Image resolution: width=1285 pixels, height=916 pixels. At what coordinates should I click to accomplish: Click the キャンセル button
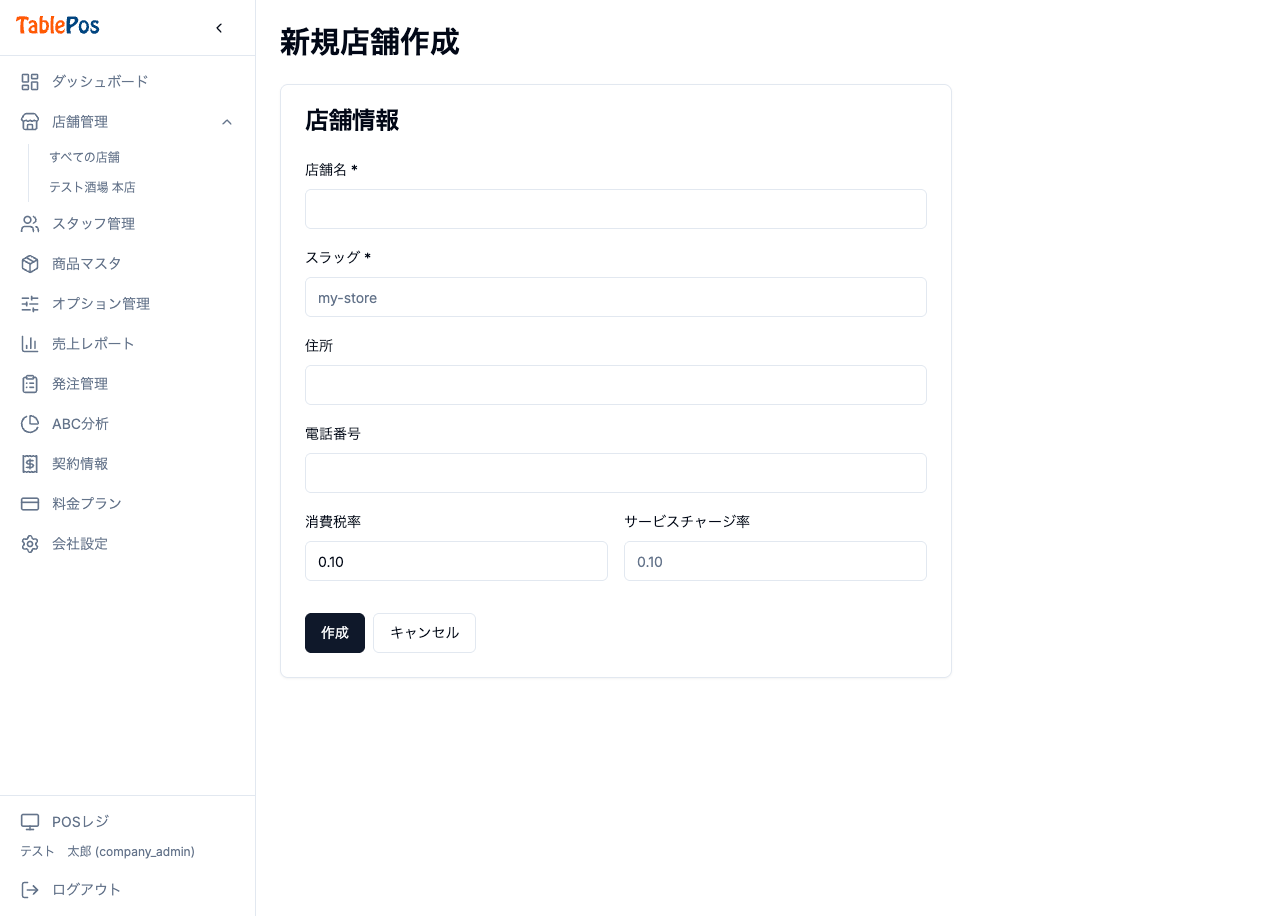tap(424, 633)
